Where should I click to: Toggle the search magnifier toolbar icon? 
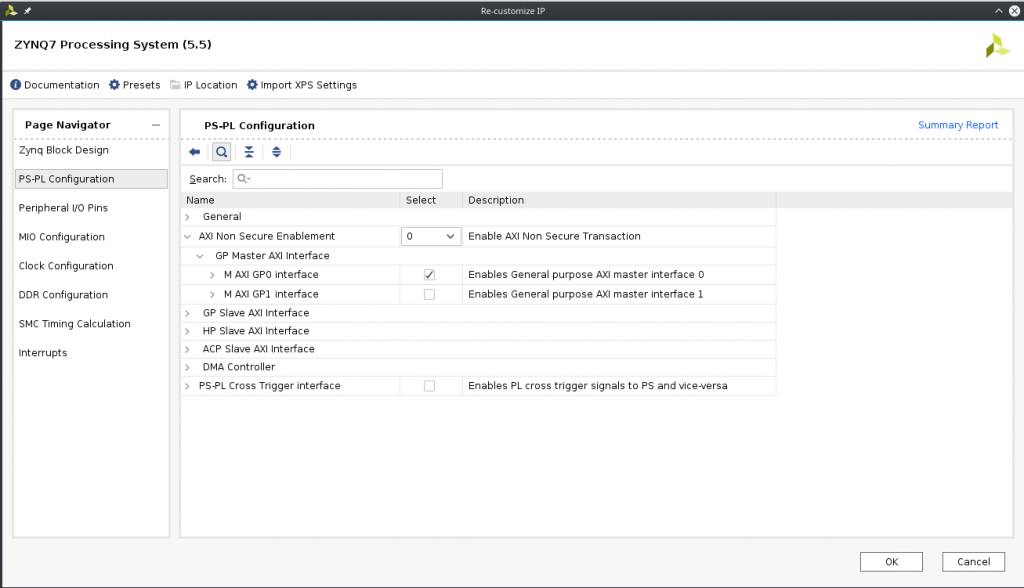pyautogui.click(x=221, y=152)
